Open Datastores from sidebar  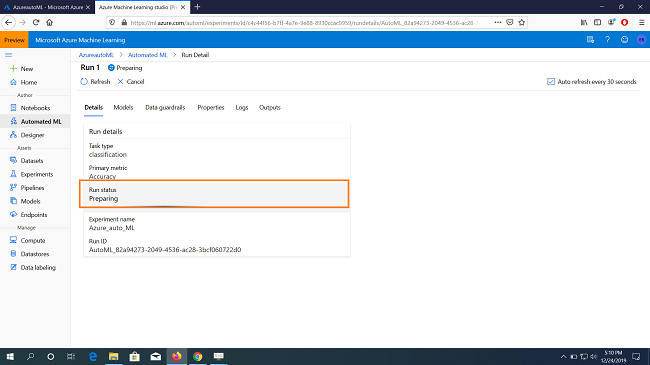[35, 254]
